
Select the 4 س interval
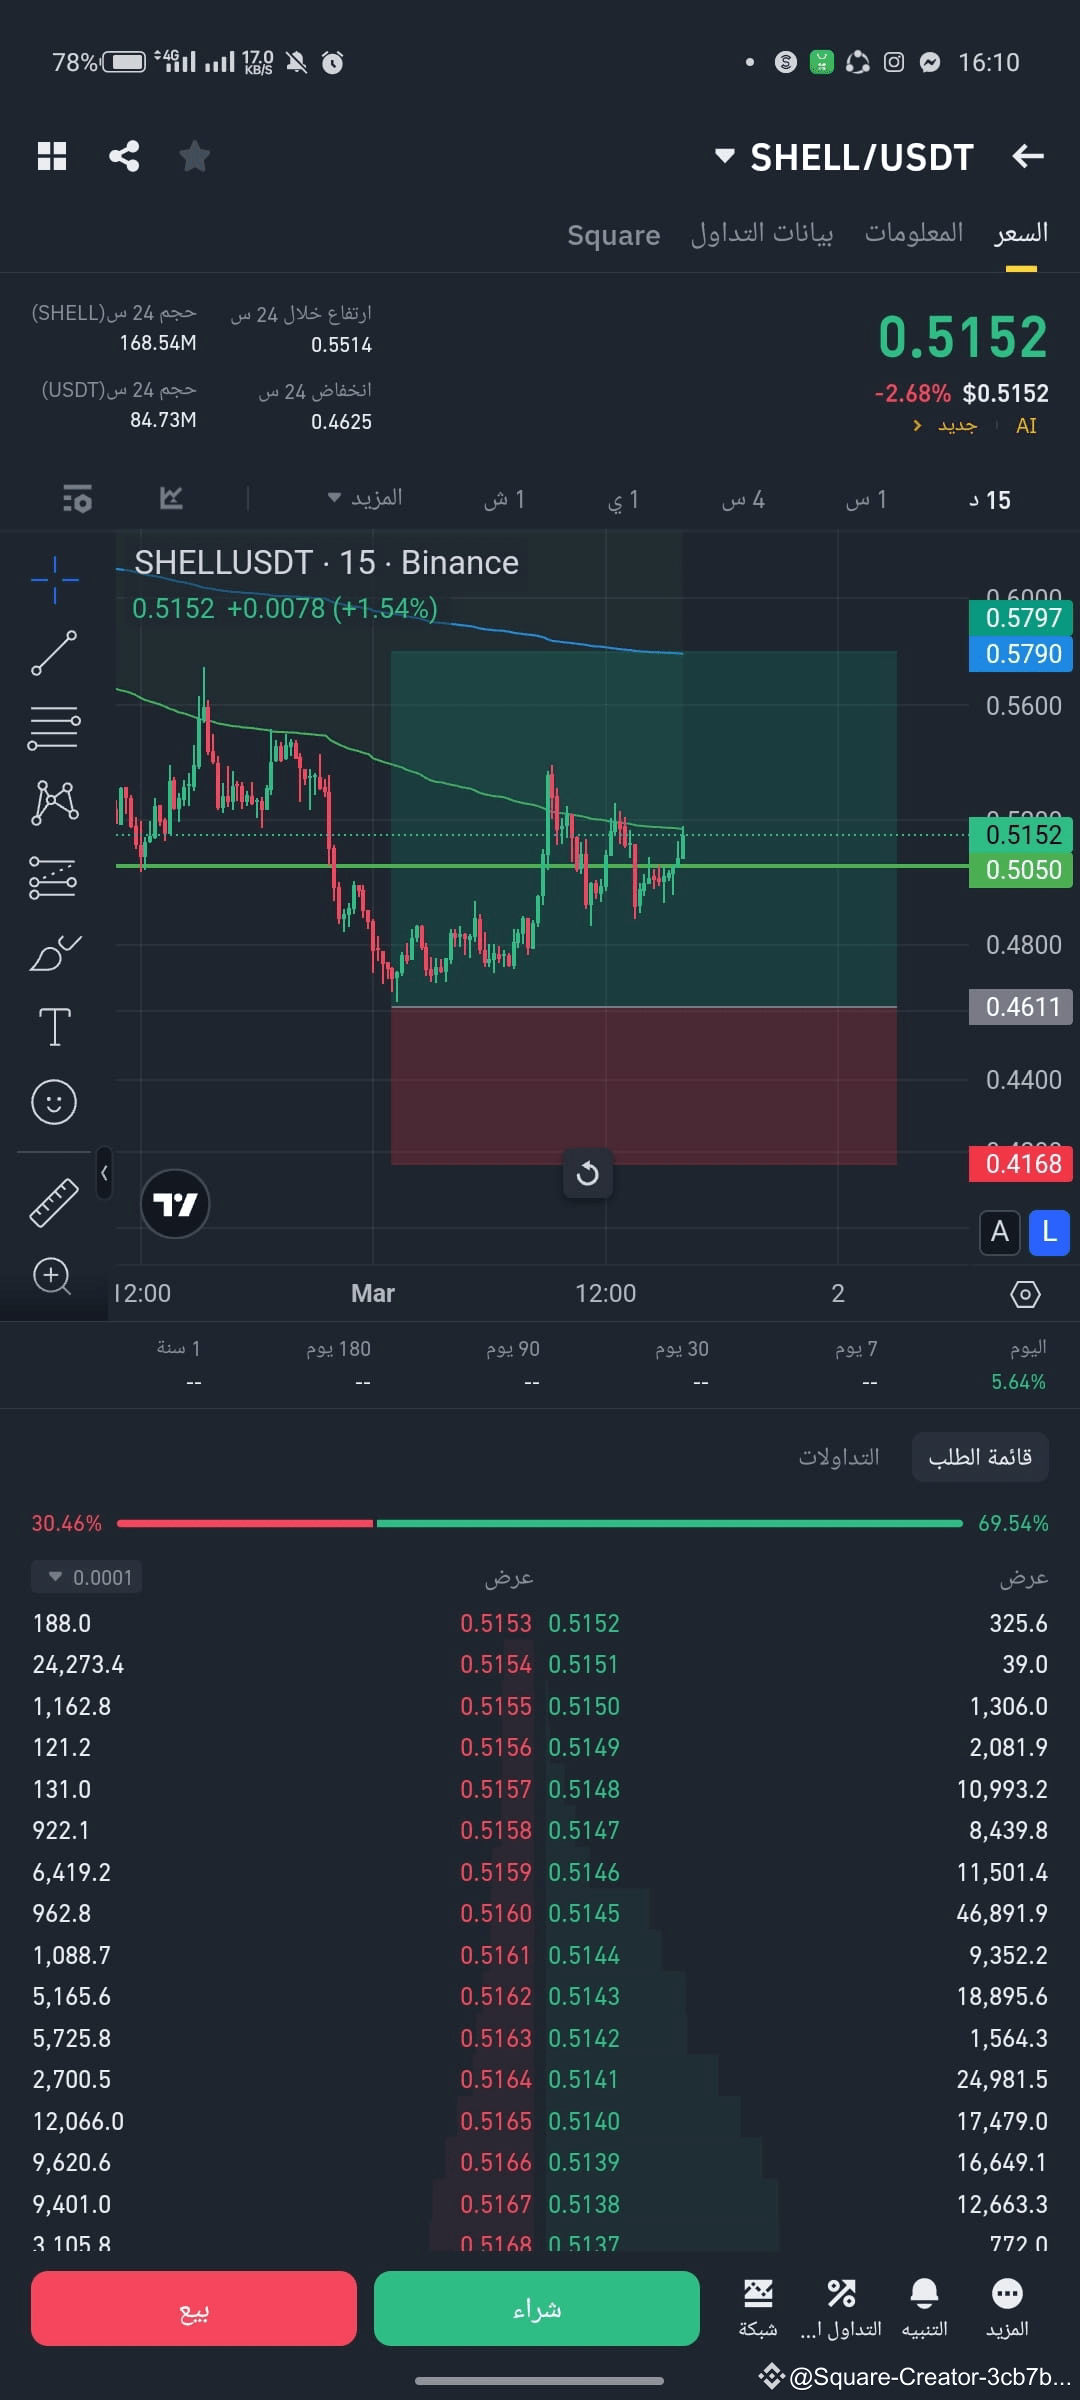pyautogui.click(x=743, y=499)
